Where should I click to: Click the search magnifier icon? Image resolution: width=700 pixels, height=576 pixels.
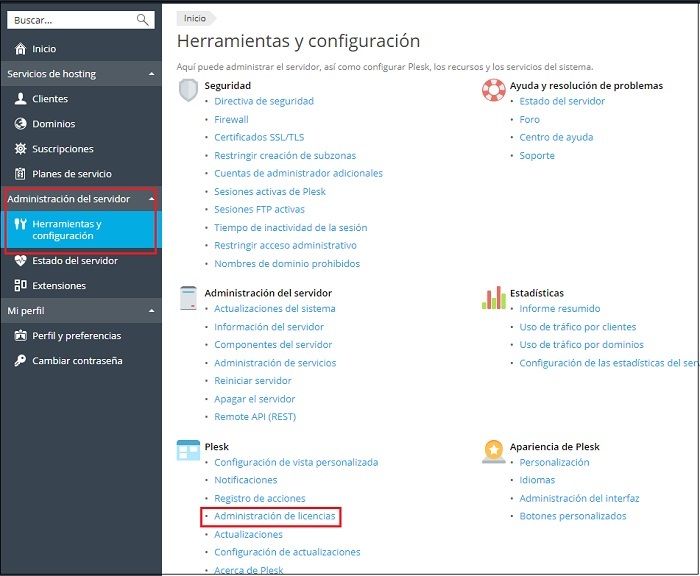click(x=142, y=20)
